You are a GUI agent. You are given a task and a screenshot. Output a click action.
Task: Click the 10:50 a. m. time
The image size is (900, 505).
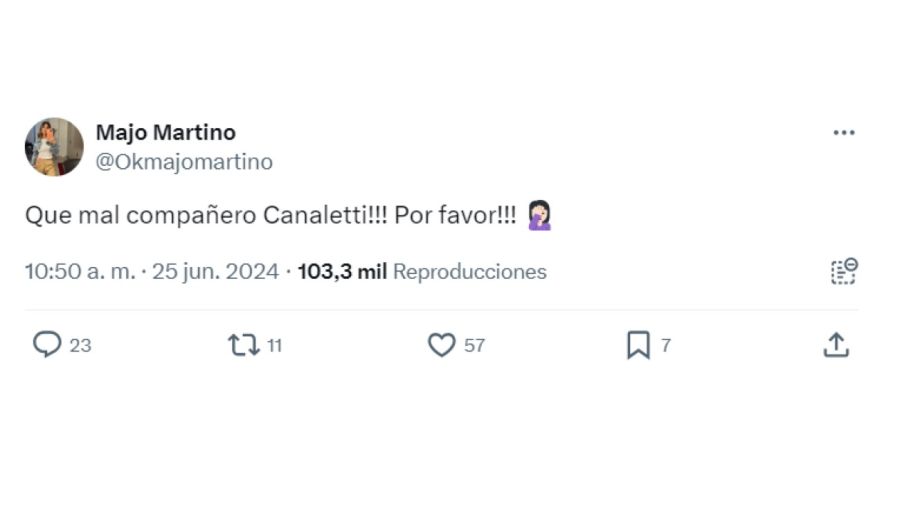pos(80,271)
